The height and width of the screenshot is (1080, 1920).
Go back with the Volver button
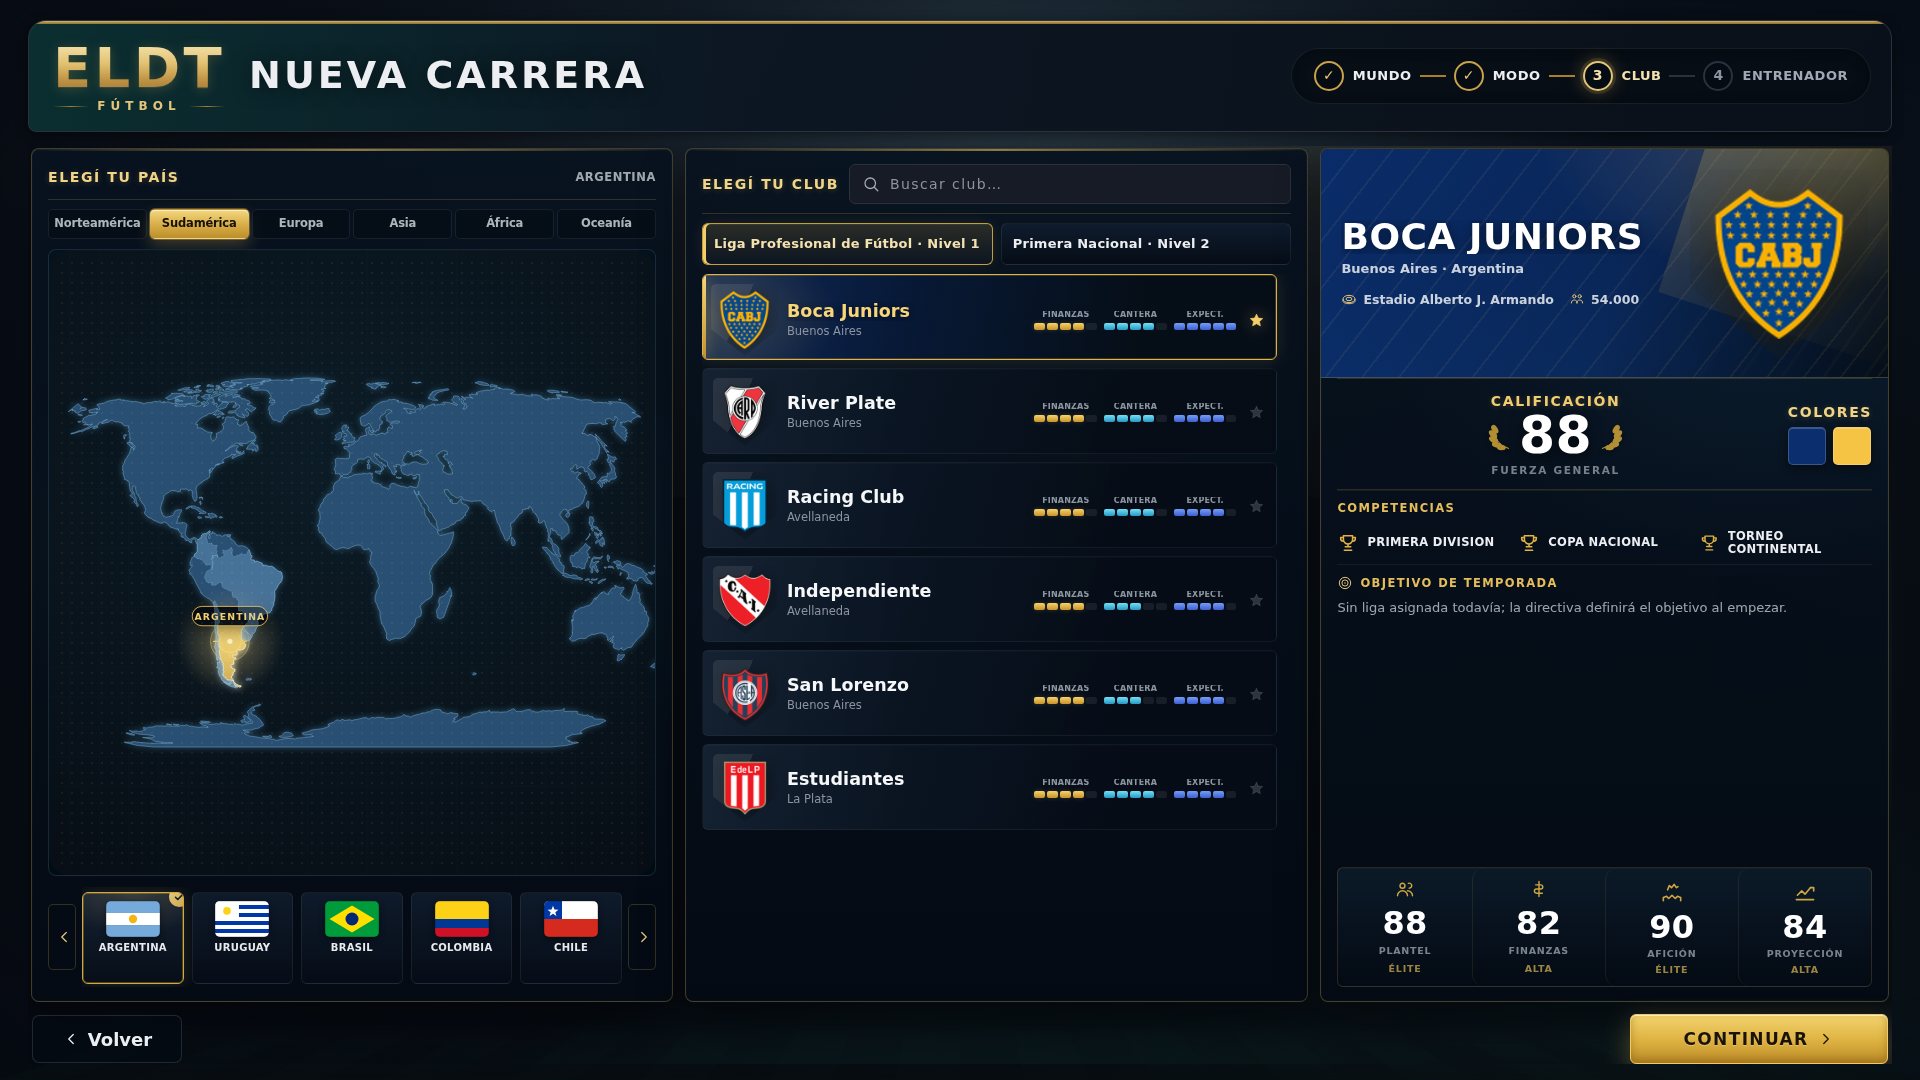(107, 1039)
